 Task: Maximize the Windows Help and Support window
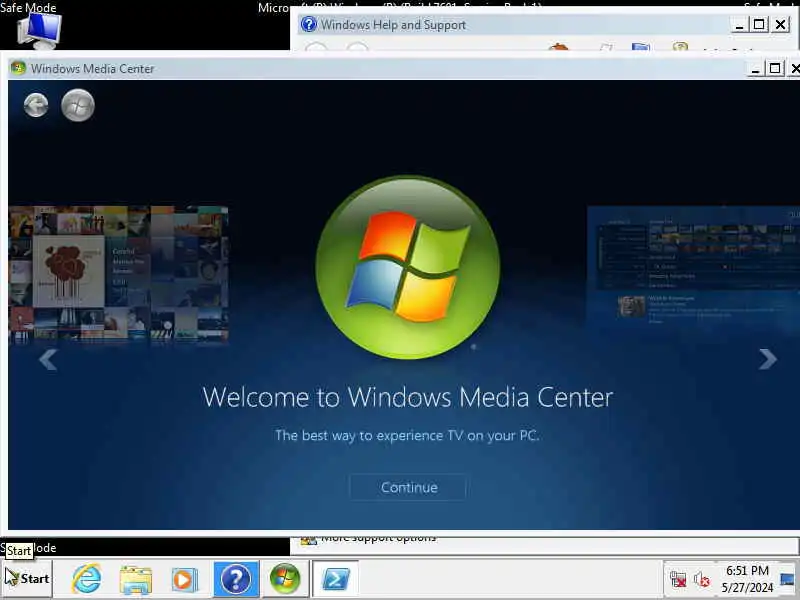[x=759, y=24]
